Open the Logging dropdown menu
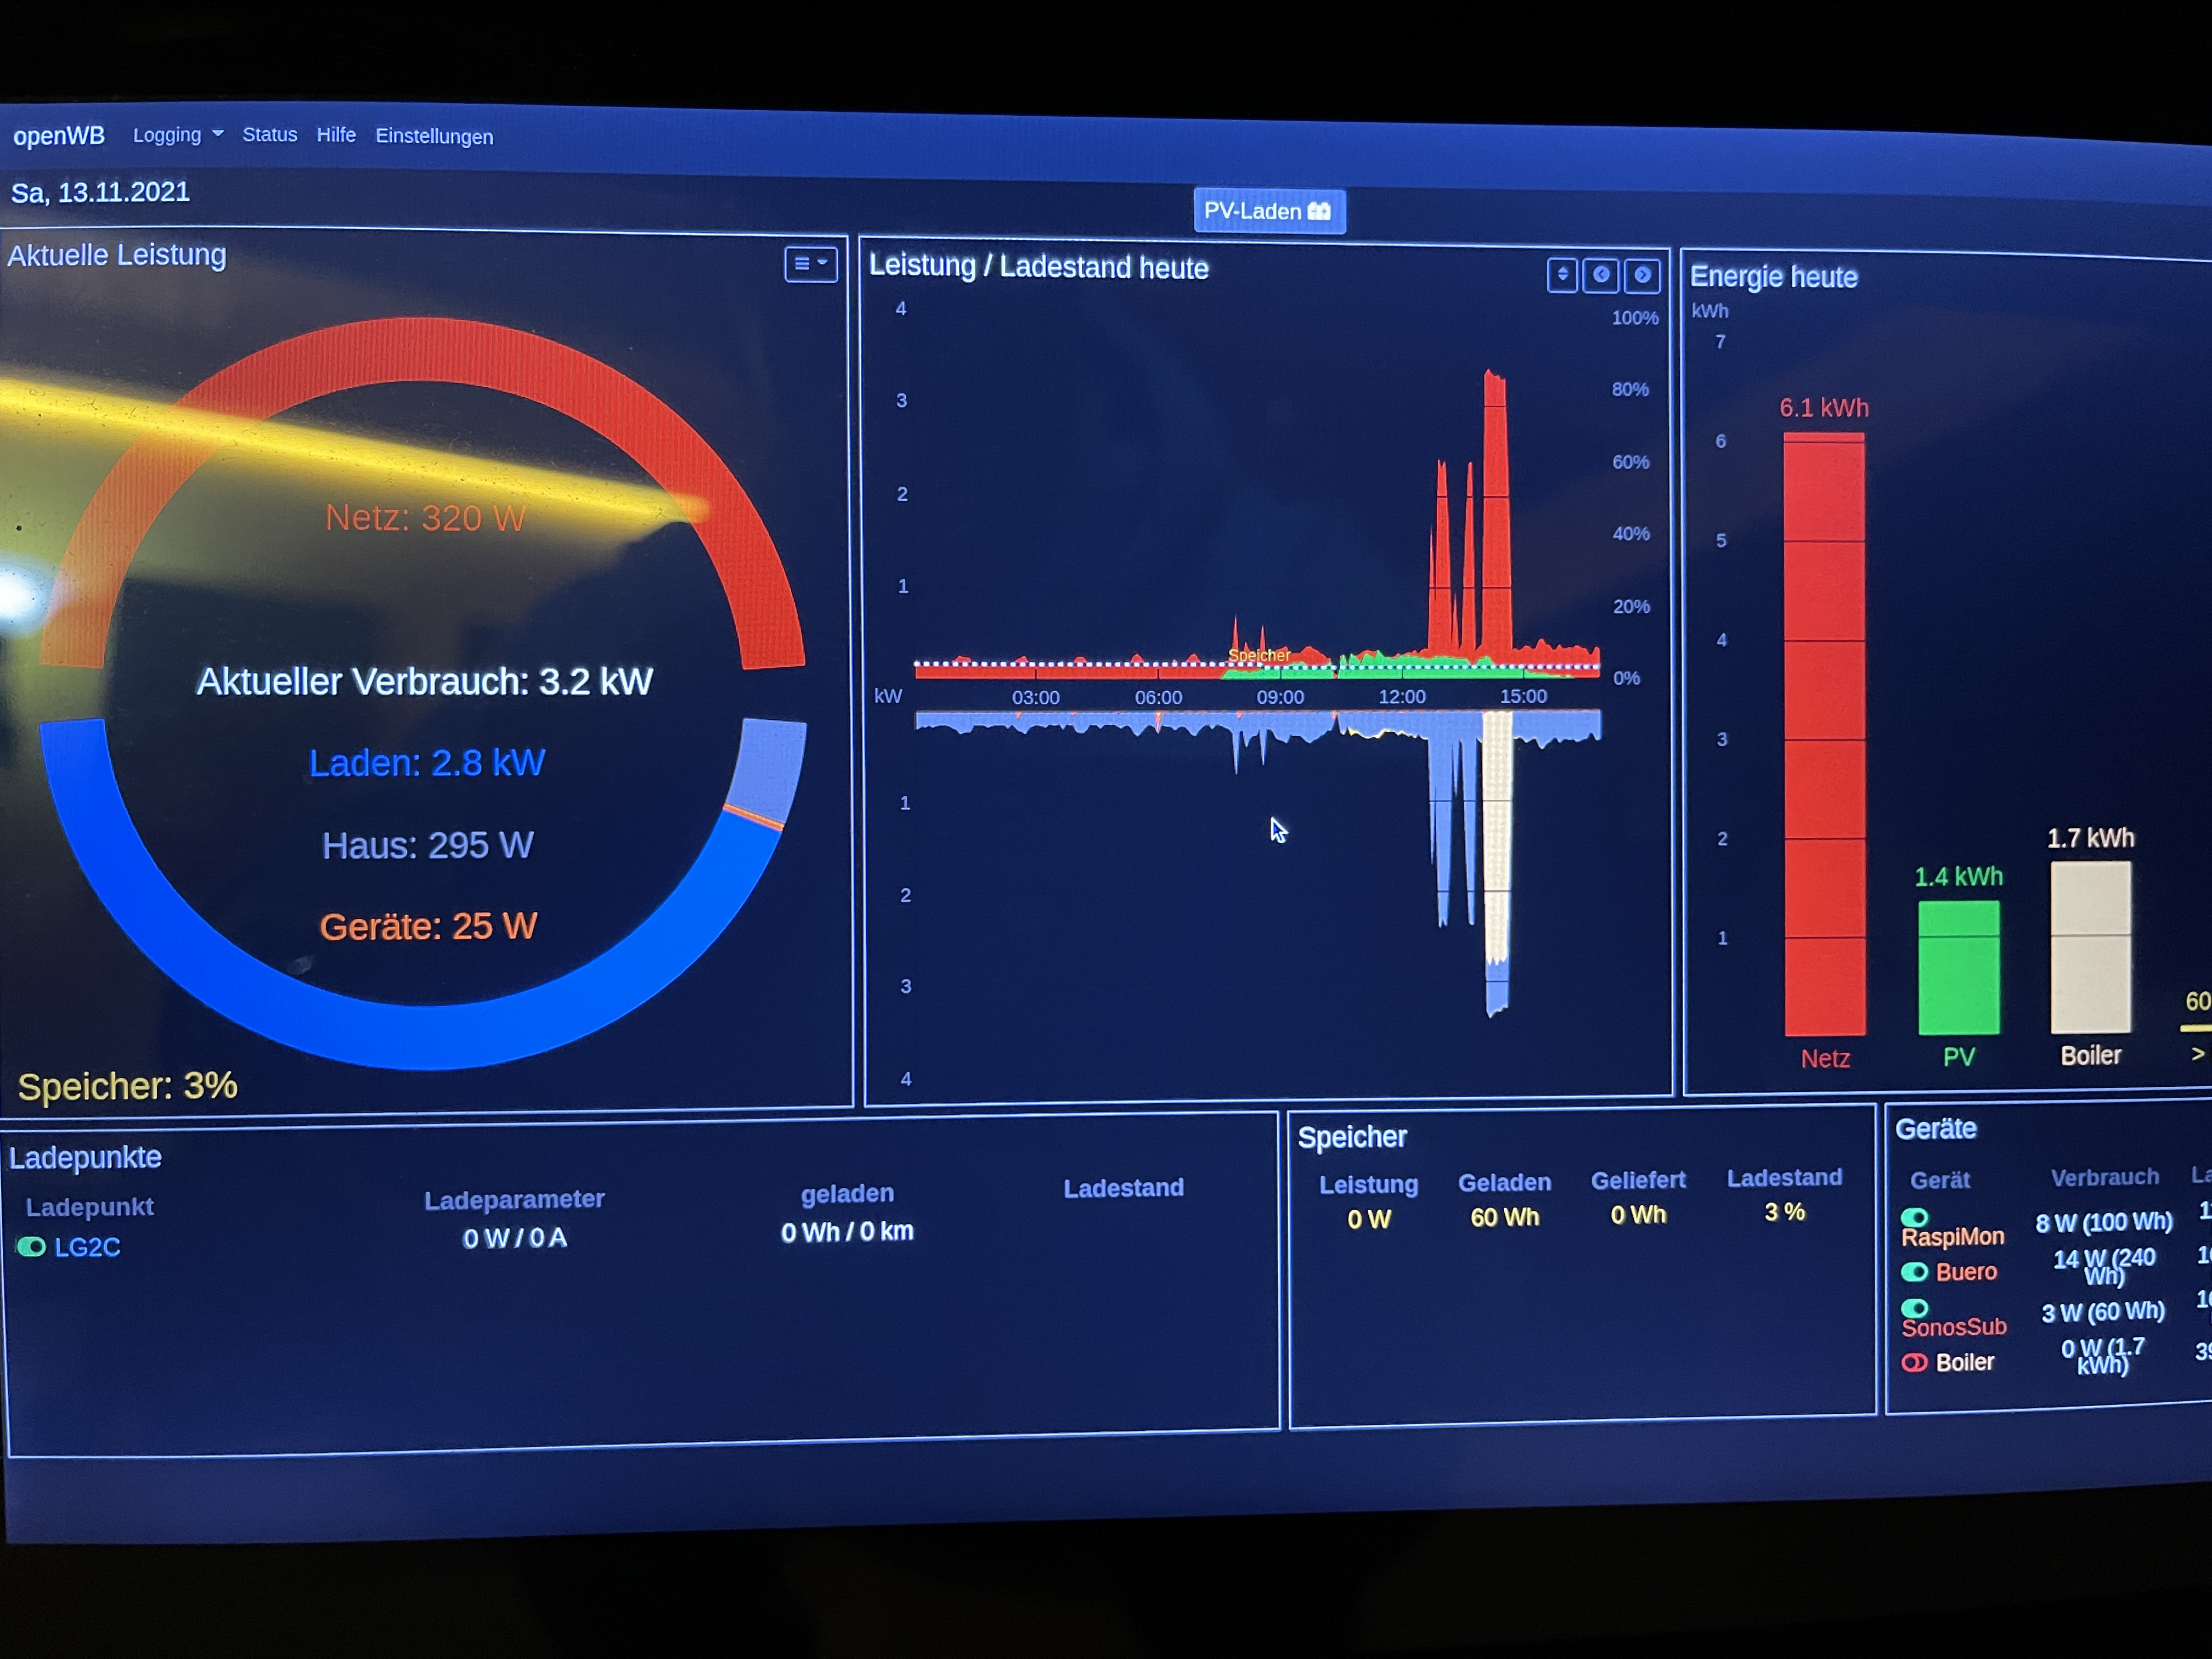 [x=178, y=135]
